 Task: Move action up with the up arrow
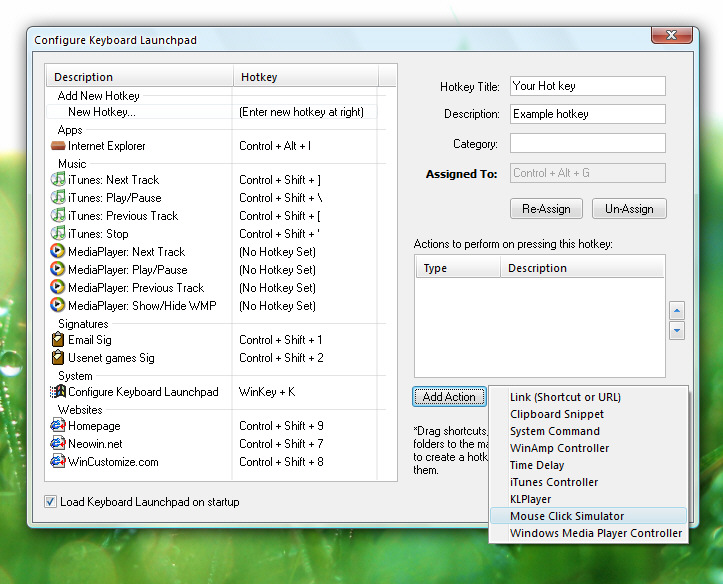point(677,311)
